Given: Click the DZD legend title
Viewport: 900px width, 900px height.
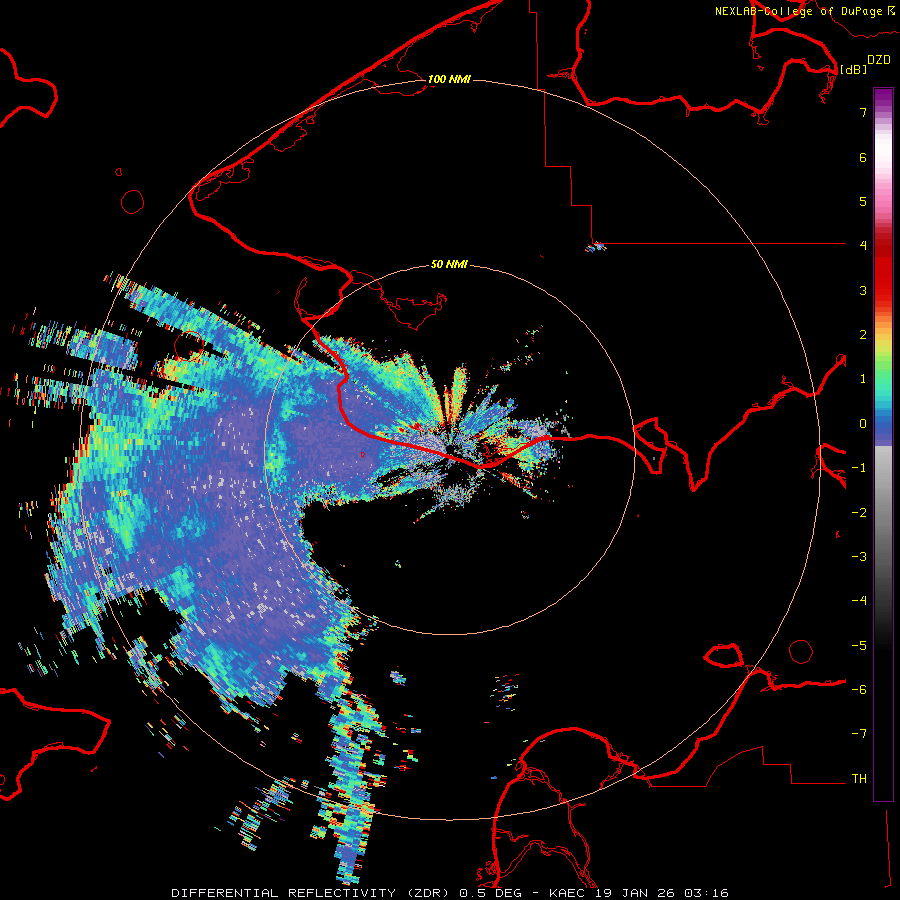Looking at the screenshot, I should (879, 60).
